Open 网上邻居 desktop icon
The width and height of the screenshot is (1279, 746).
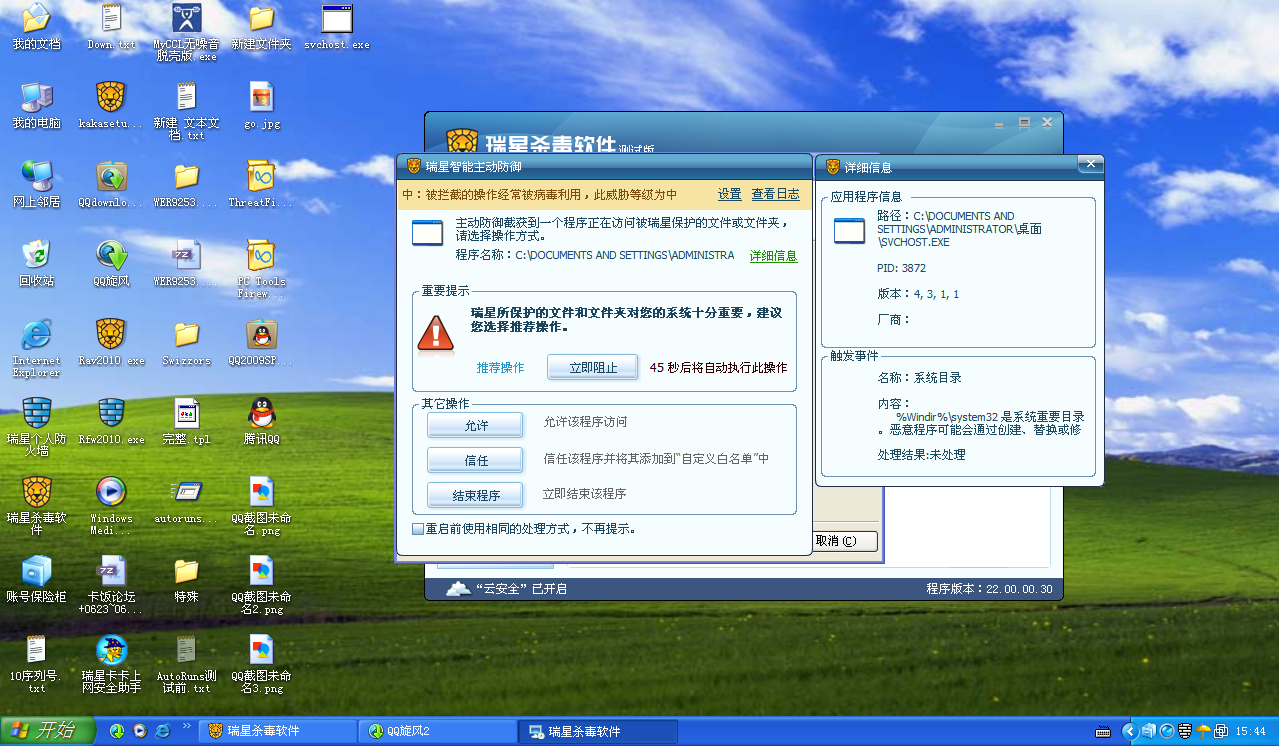click(x=36, y=183)
